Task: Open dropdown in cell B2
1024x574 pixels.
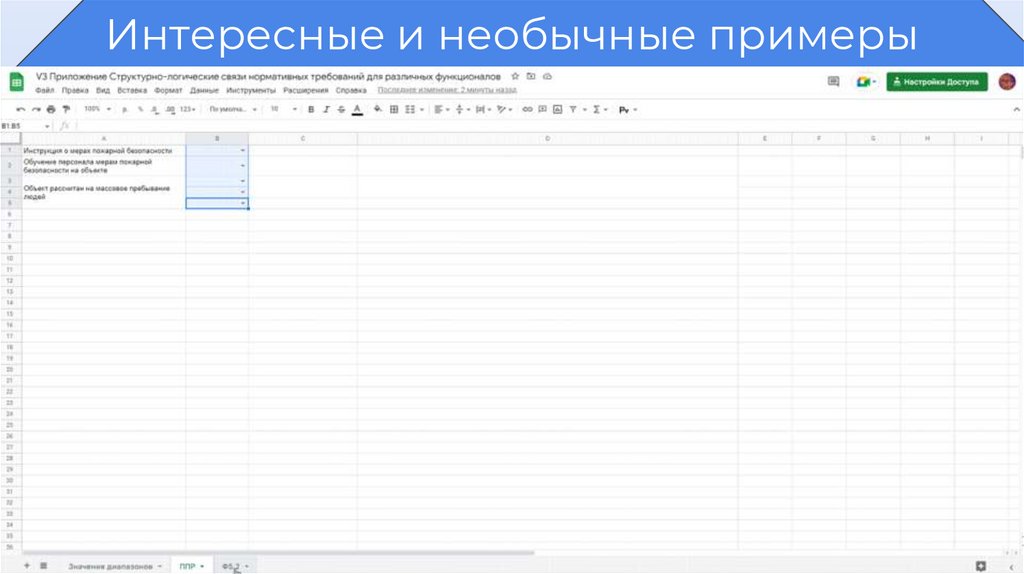Action: pyautogui.click(x=242, y=166)
